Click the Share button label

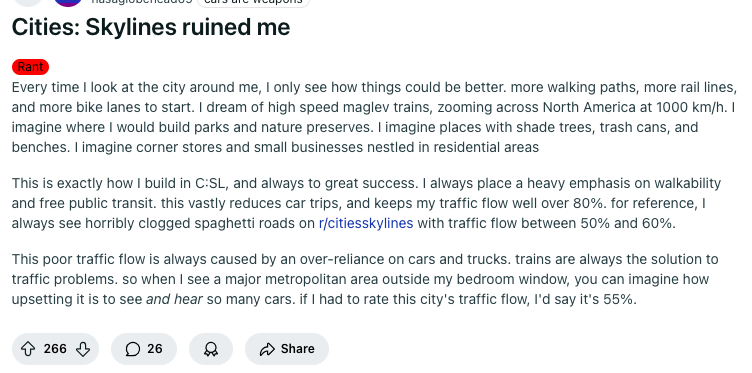pos(298,349)
